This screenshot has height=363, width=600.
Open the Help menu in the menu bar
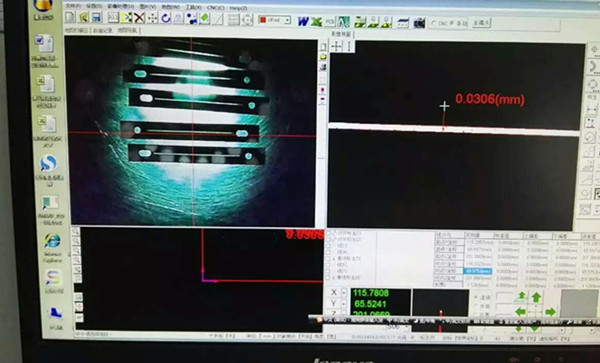tap(238, 8)
